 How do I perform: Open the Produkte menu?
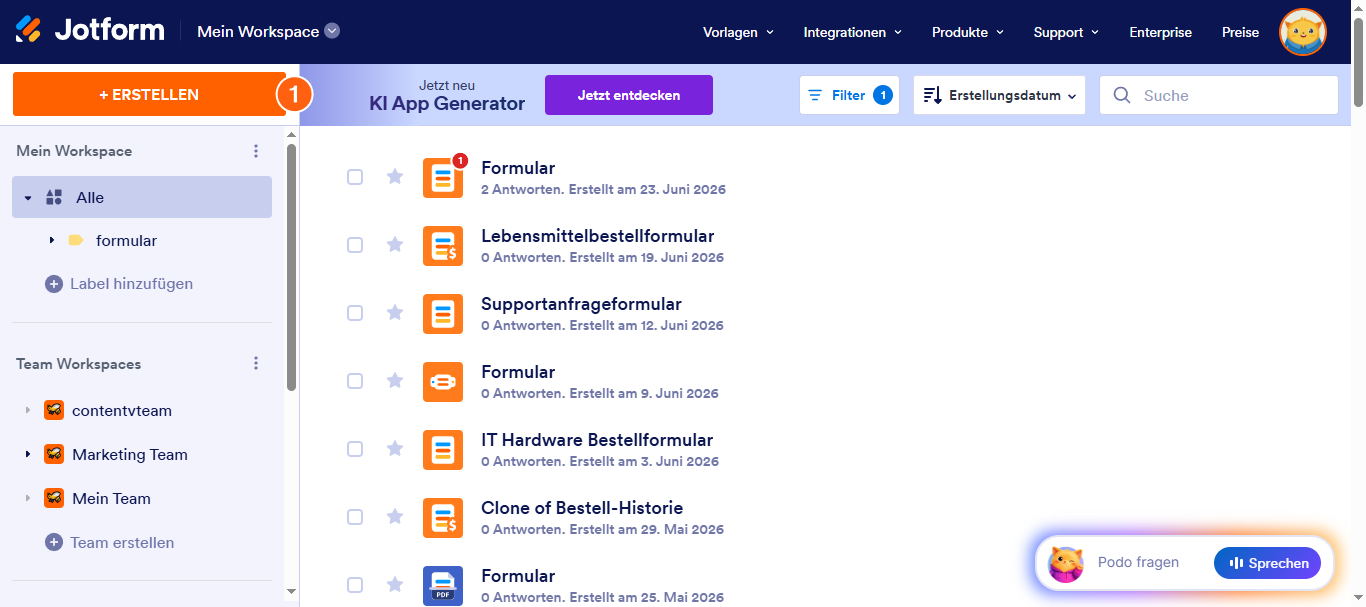[968, 32]
